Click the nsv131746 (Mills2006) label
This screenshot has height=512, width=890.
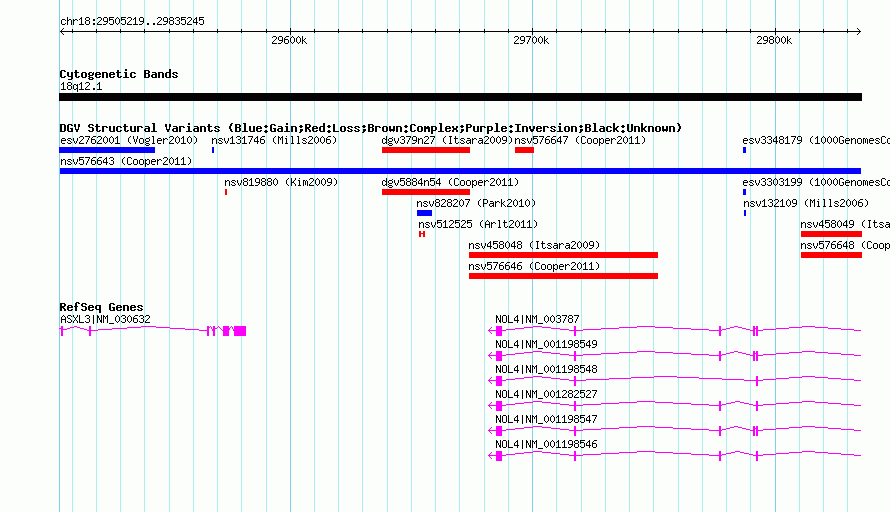pos(274,140)
